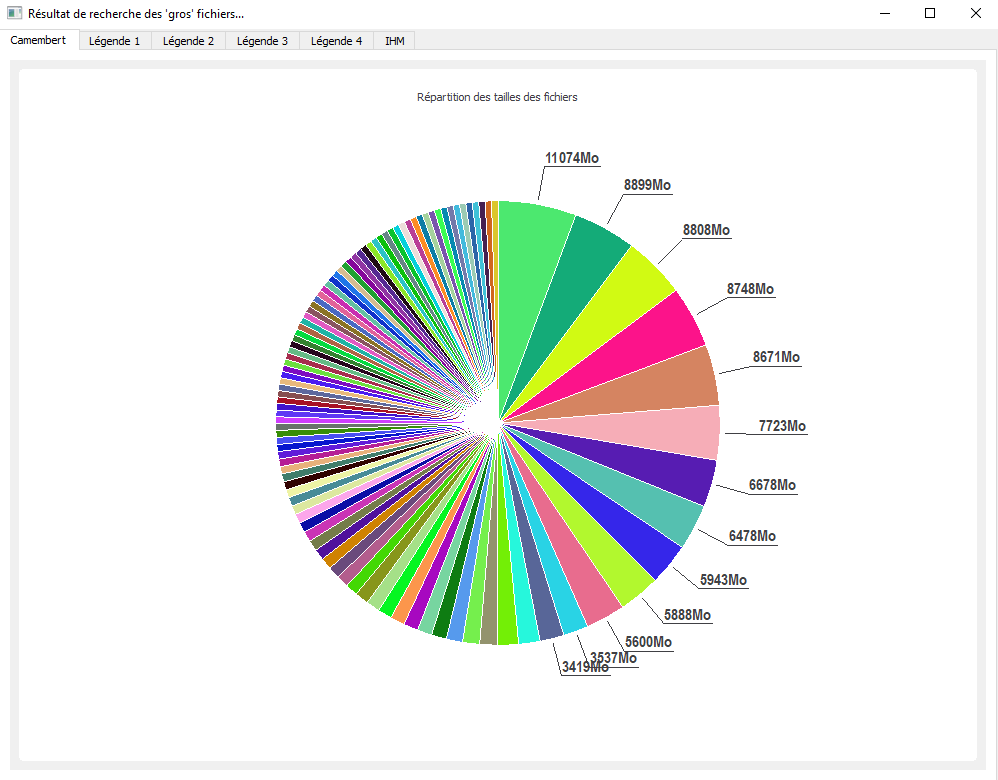Select the Légende 2 tab
Image resolution: width=998 pixels, height=780 pixels.
pos(188,41)
